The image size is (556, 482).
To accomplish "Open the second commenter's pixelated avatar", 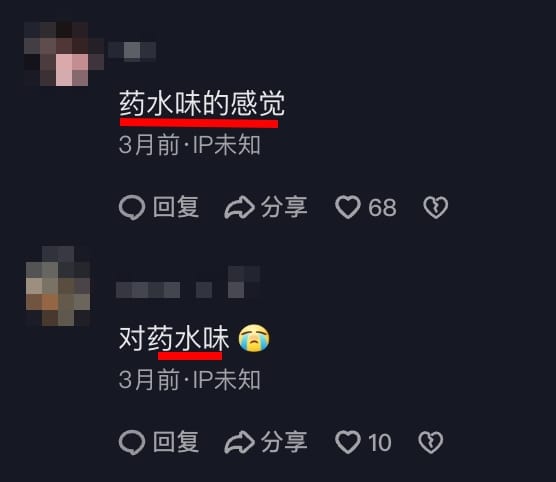I will coord(58,286).
